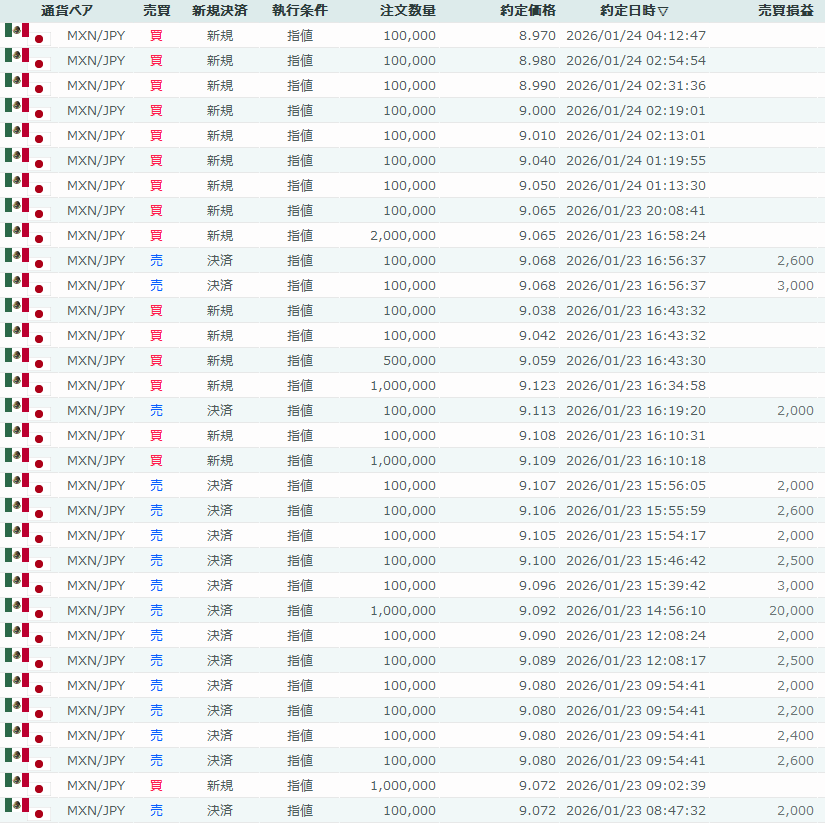Click the blue 売 label in the 15:39:42 row
The width and height of the screenshot is (825, 823).
click(x=156, y=585)
